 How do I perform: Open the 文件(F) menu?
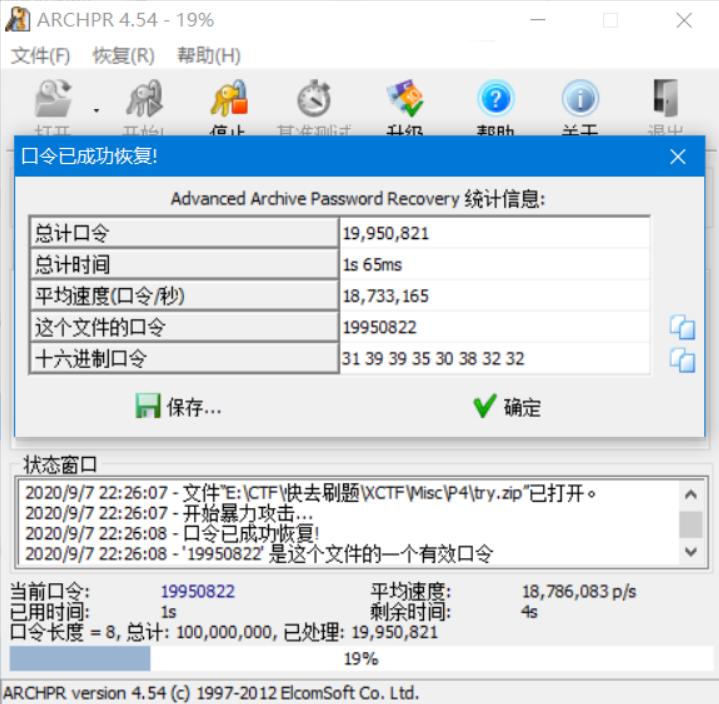click(40, 56)
